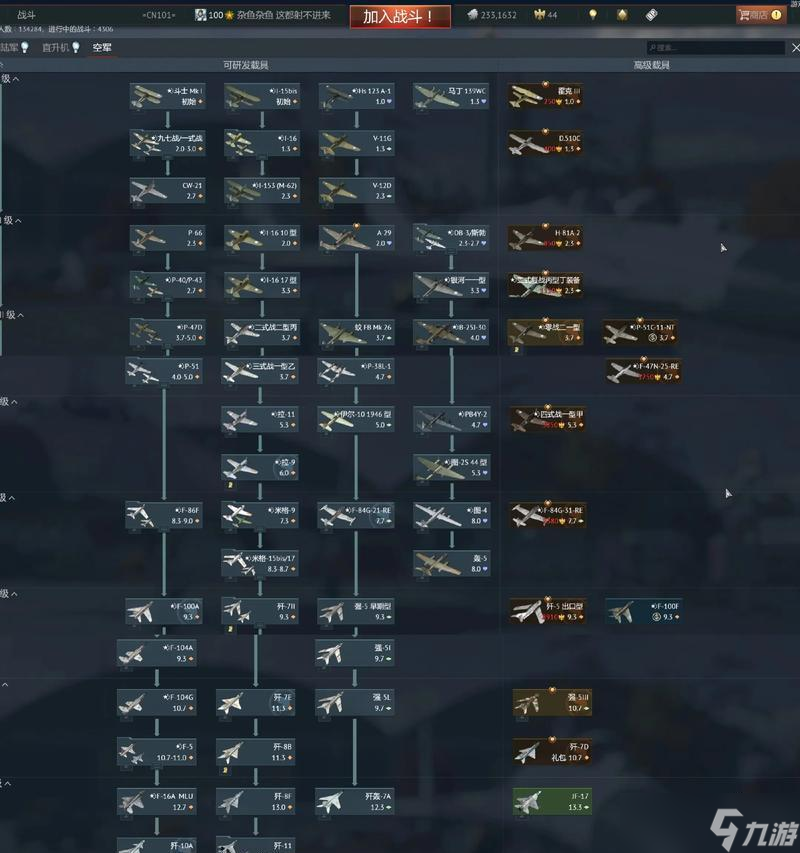The height and width of the screenshot is (853, 800).
Task: Click the 战斗 menu at top left
Action: click(x=26, y=15)
